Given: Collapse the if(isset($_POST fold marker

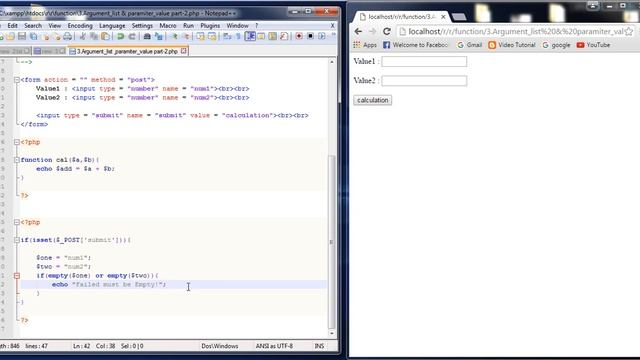Looking at the screenshot, I should pyautogui.click(x=17, y=240).
